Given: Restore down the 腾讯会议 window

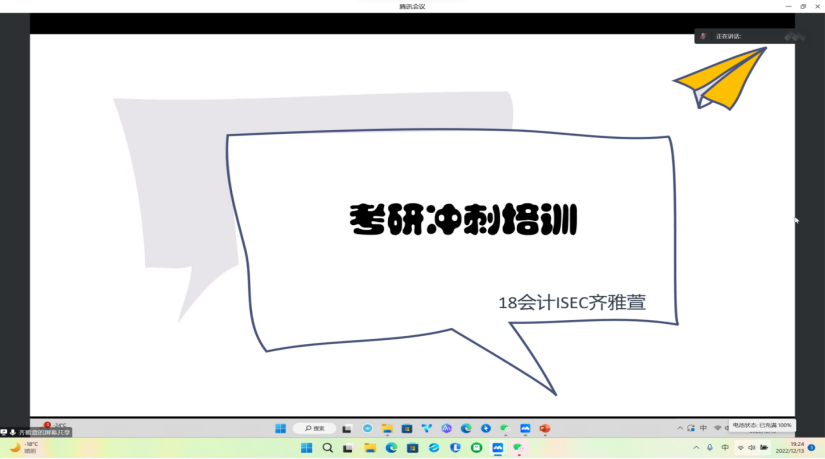Looking at the screenshot, I should point(803,6).
